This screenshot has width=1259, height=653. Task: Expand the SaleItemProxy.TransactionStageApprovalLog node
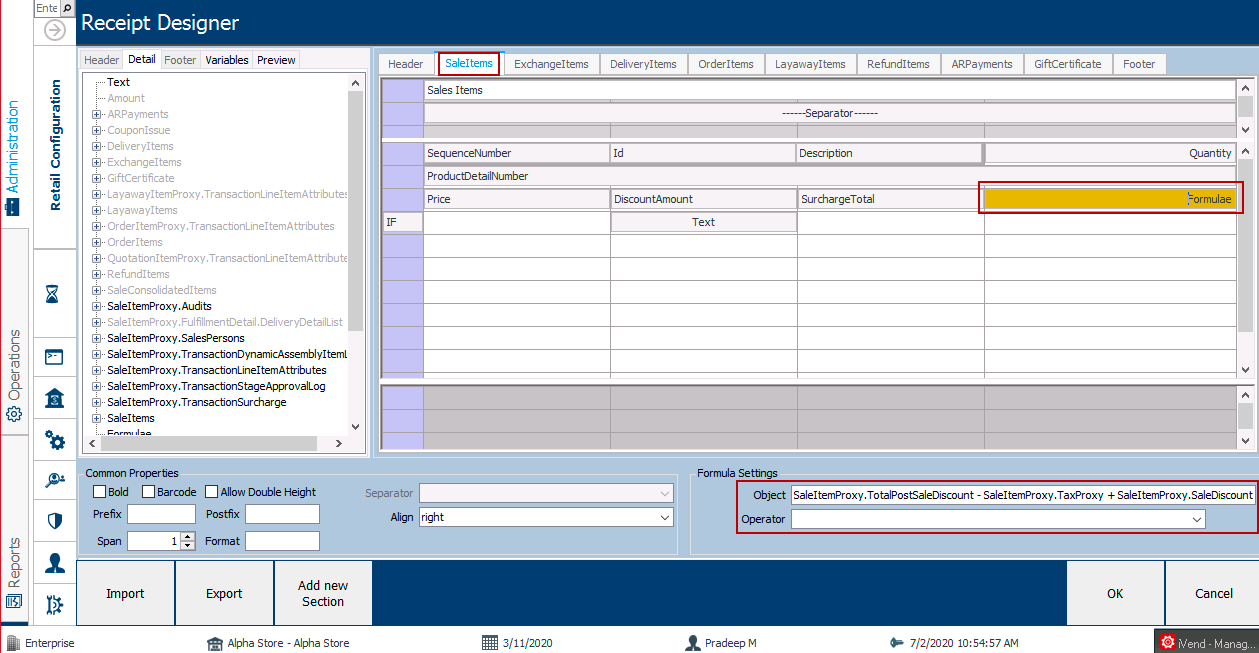pyautogui.click(x=97, y=386)
